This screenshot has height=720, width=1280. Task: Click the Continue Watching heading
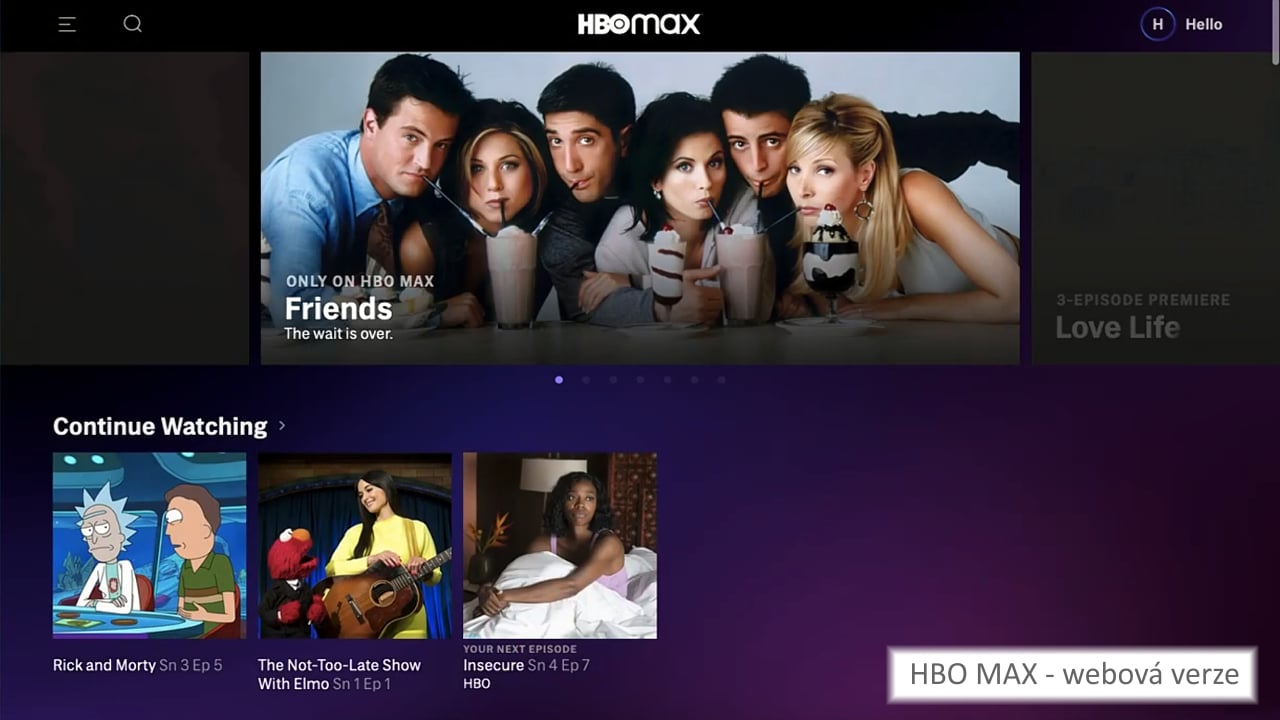click(160, 426)
